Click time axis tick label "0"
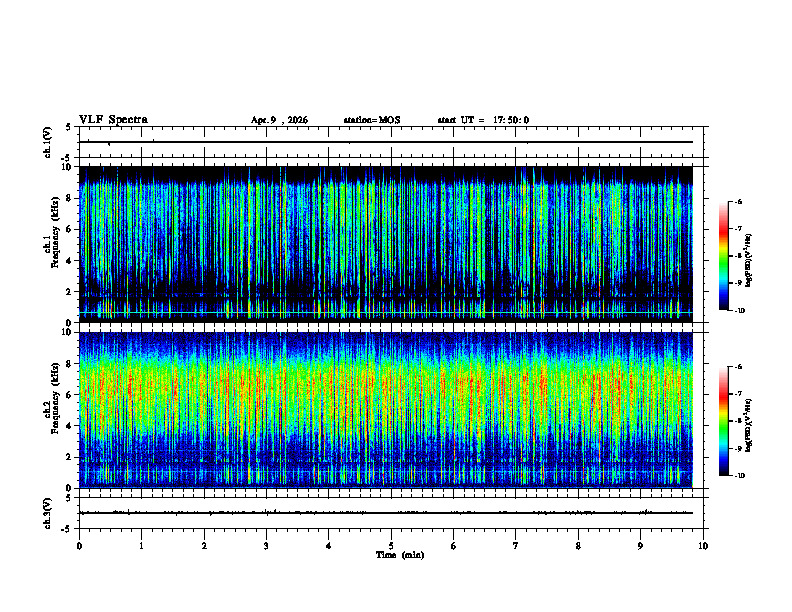Image resolution: width=792 pixels, height=612 pixels. 79,546
